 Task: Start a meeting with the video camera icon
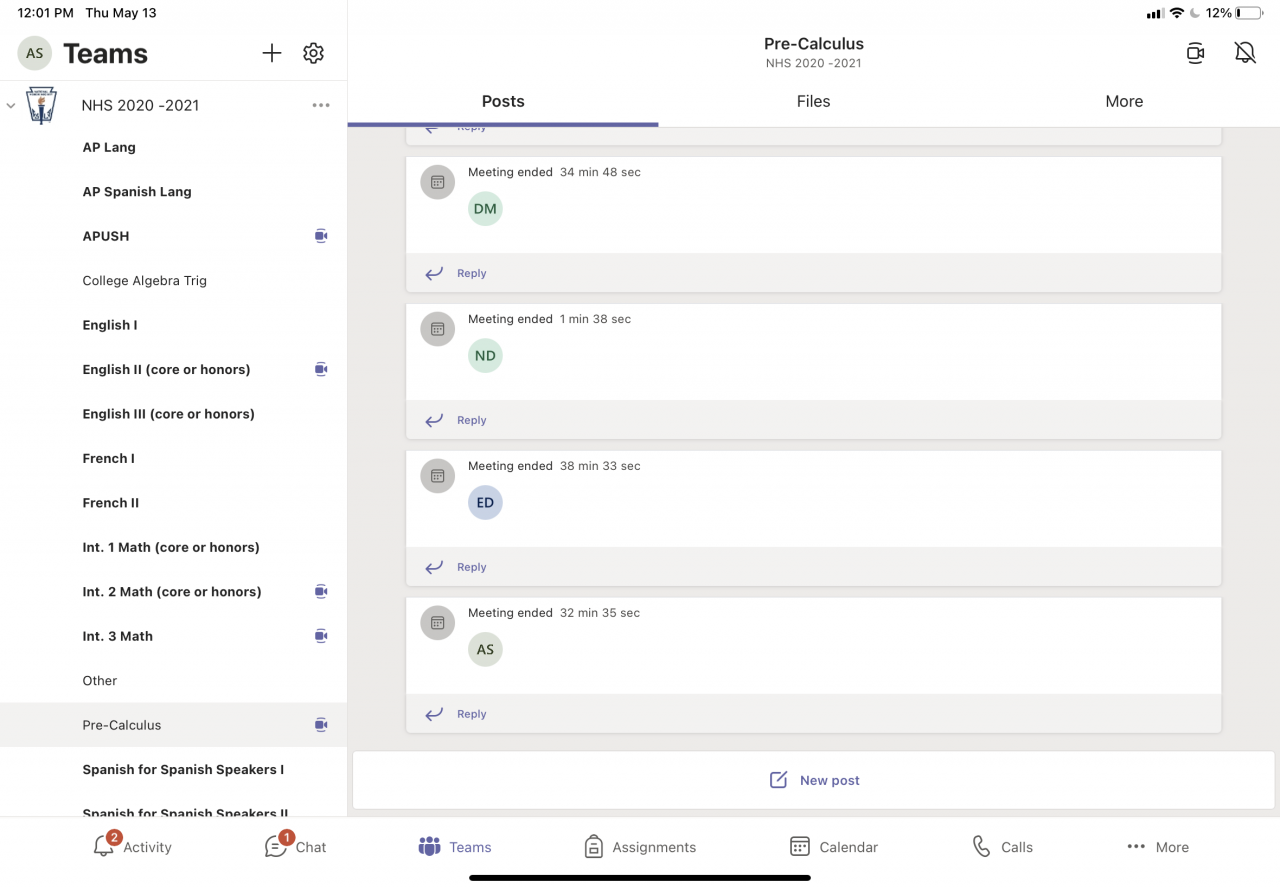point(1195,53)
